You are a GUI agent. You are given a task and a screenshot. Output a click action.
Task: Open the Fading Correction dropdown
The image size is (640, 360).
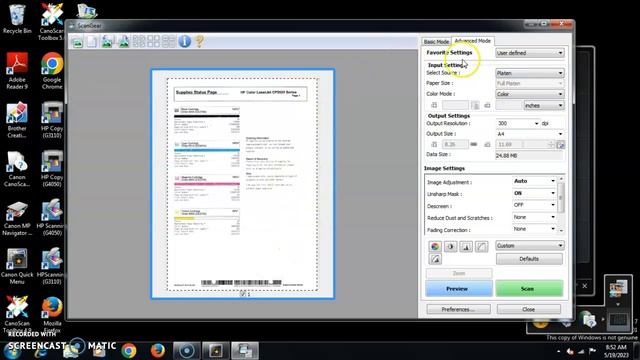534,229
